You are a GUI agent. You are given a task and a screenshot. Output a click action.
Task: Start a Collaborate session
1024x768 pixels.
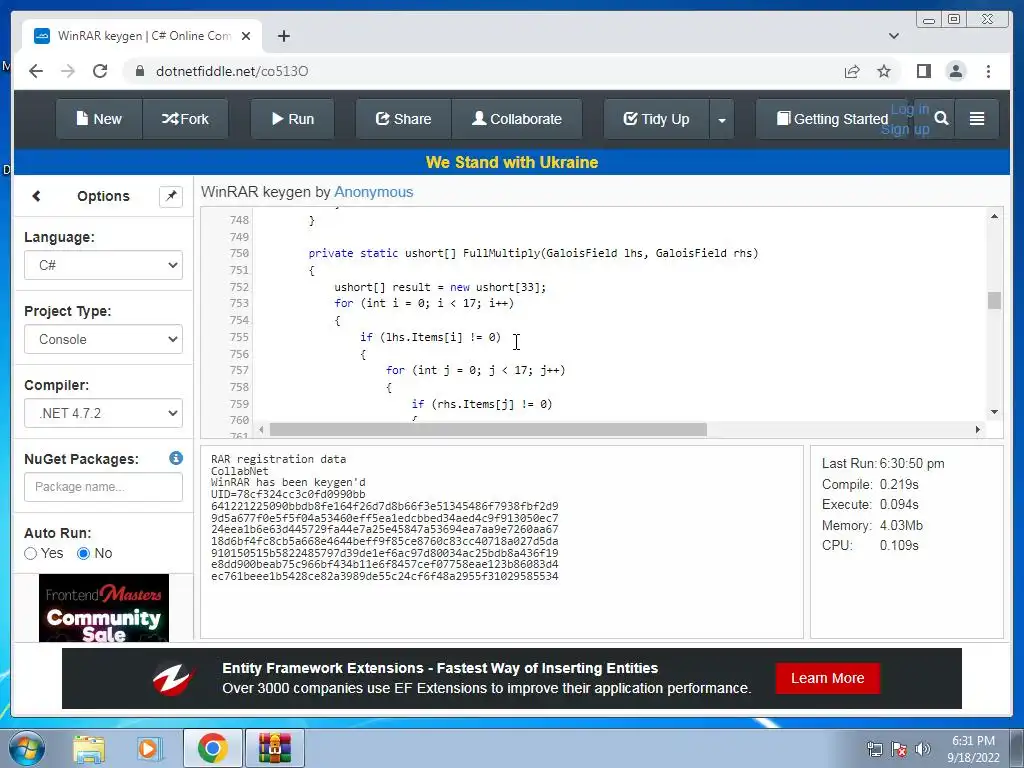click(517, 119)
